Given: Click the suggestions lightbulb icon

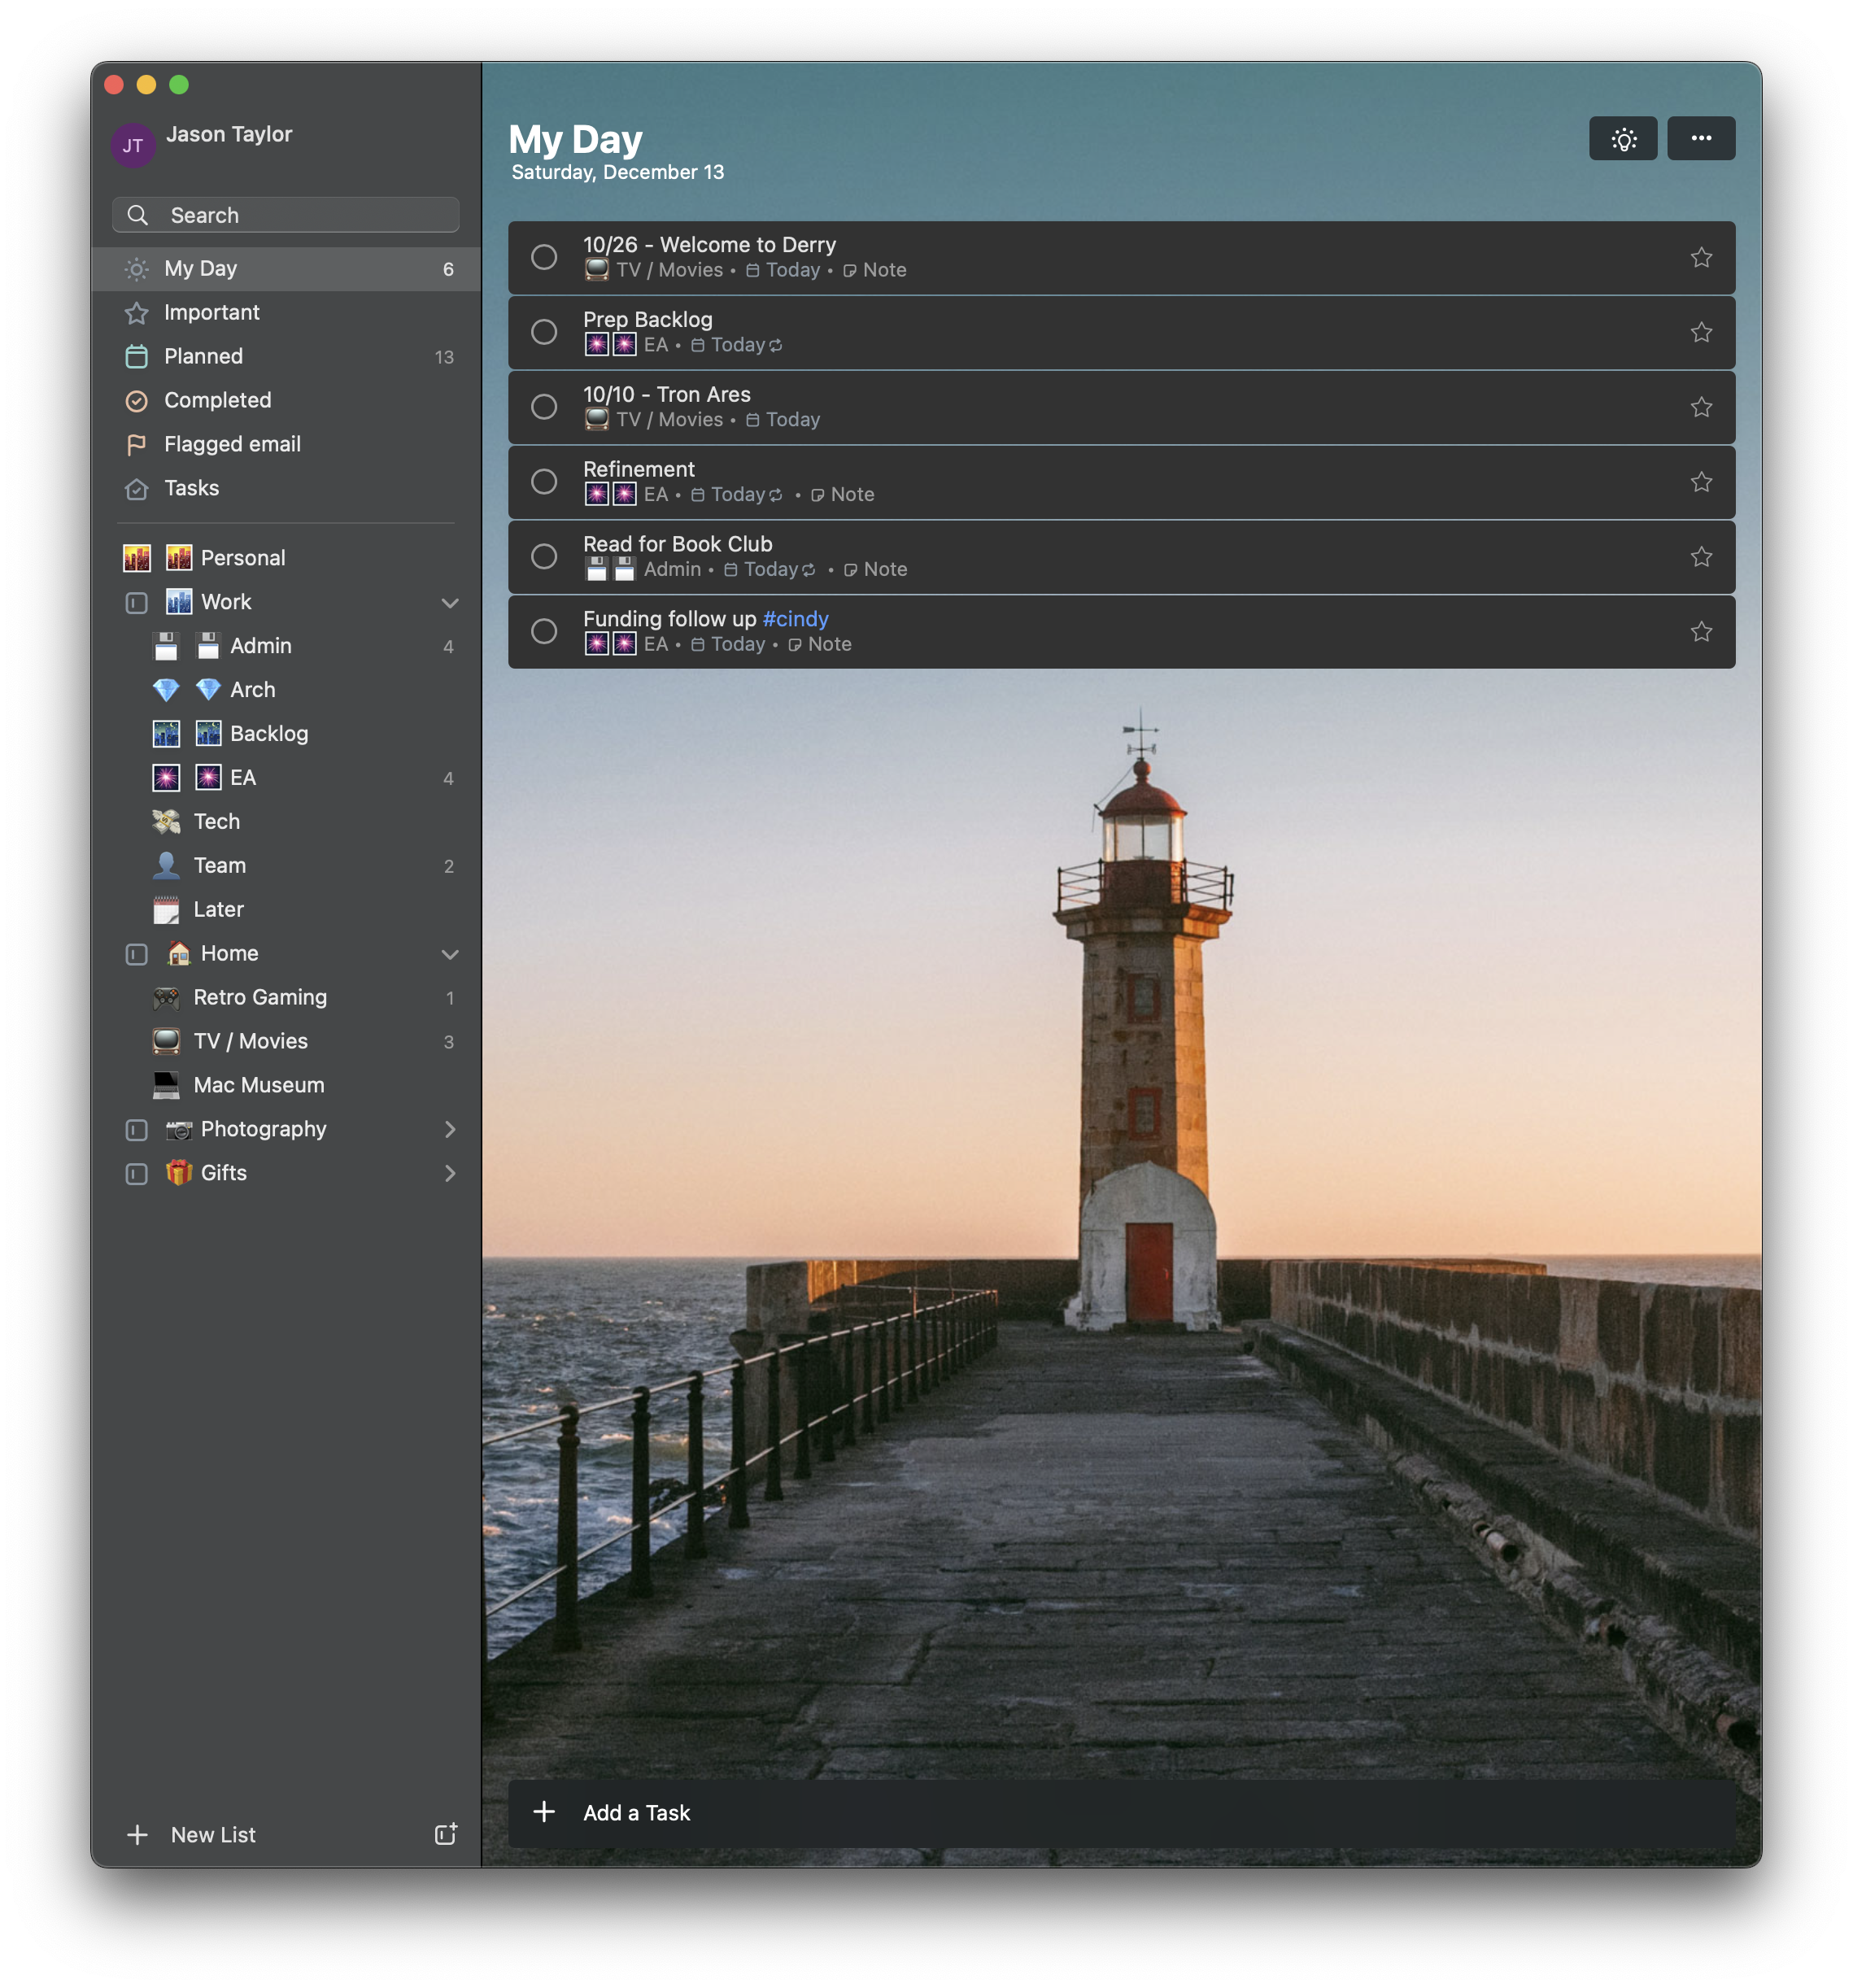Looking at the screenshot, I should point(1622,139).
